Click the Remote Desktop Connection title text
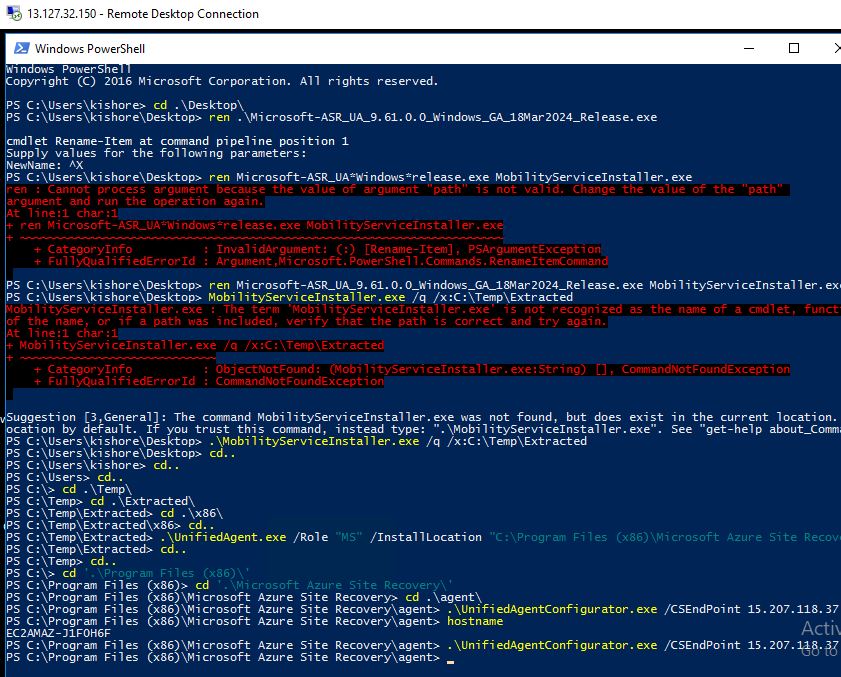Image resolution: width=841 pixels, height=677 pixels. click(183, 14)
